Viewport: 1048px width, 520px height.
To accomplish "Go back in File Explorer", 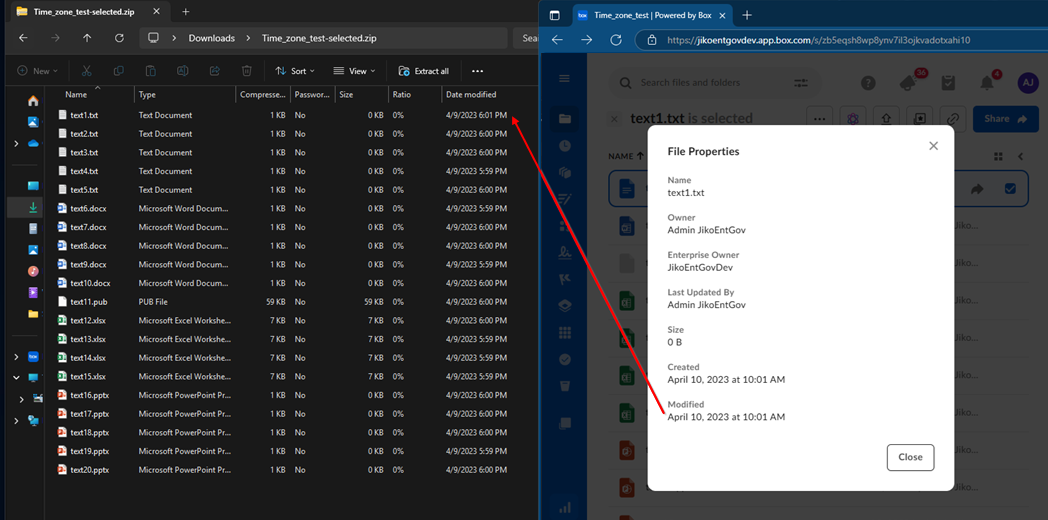I will point(23,38).
